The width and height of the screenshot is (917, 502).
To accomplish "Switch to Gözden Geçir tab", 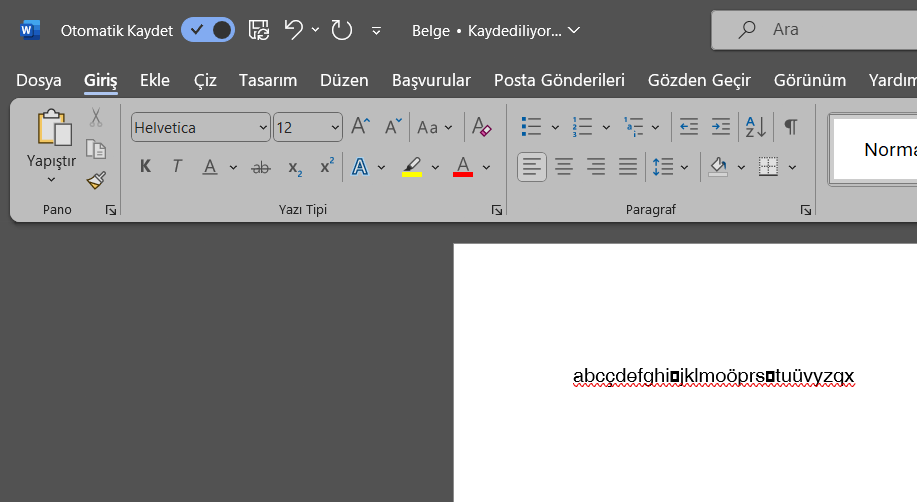I will click(x=699, y=80).
